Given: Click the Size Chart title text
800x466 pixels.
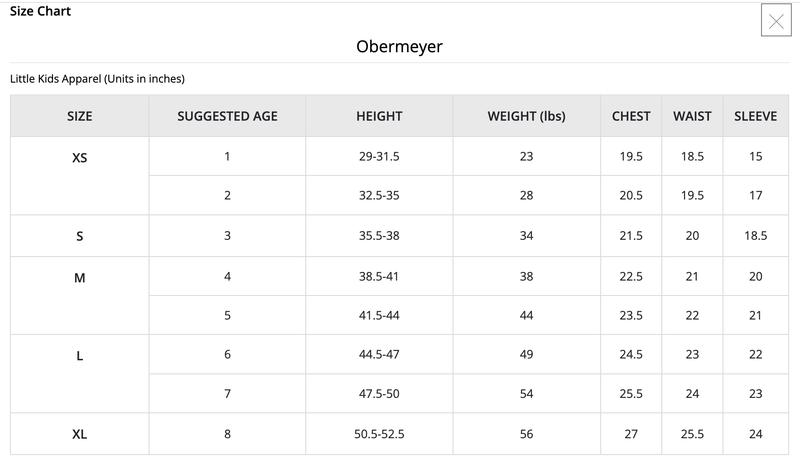Looking at the screenshot, I should pos(40,11).
